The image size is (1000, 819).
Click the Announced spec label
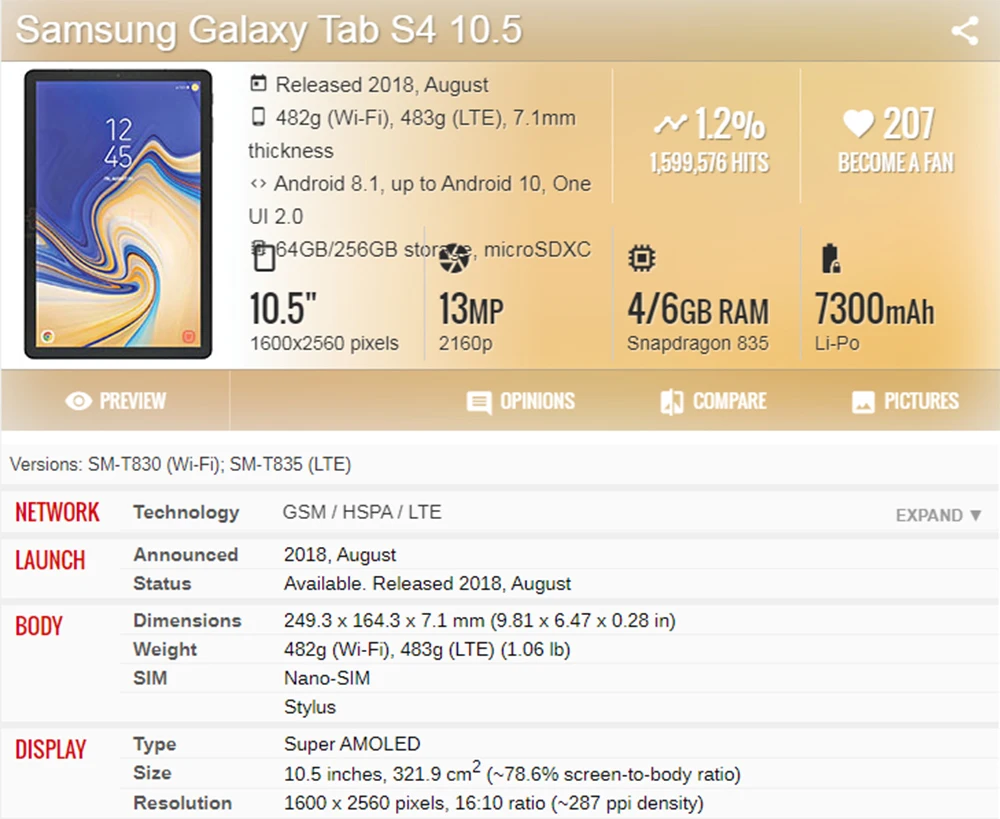coord(186,555)
